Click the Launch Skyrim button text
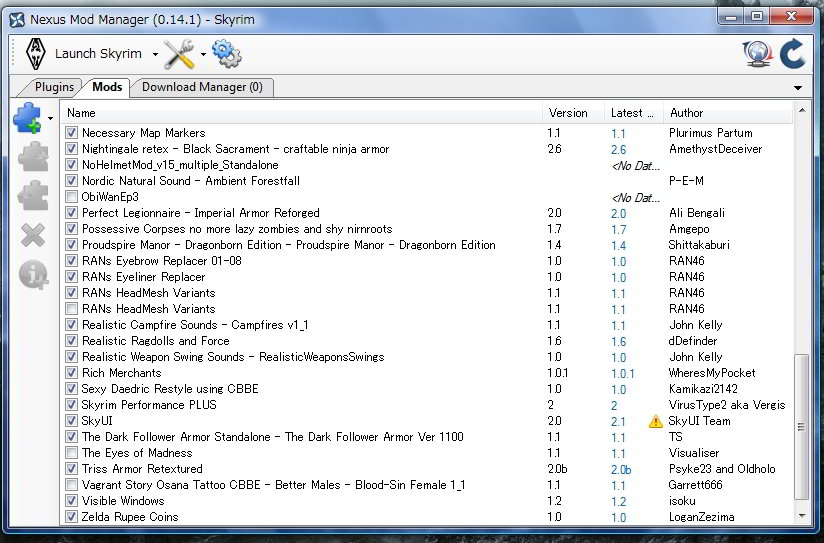The image size is (824, 543). [98, 54]
